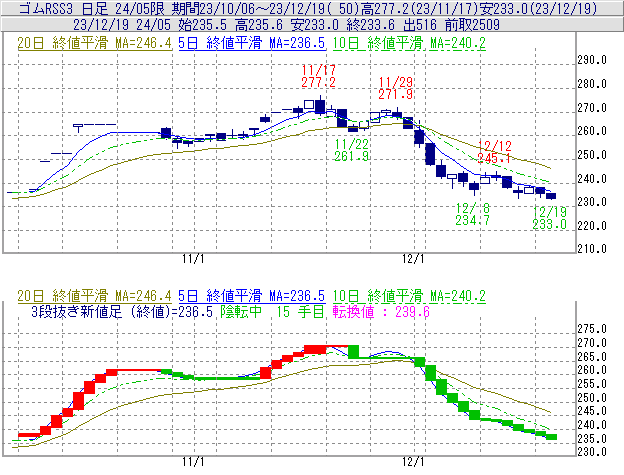Click the 11/1 date label under the bottom chart

tap(193, 462)
